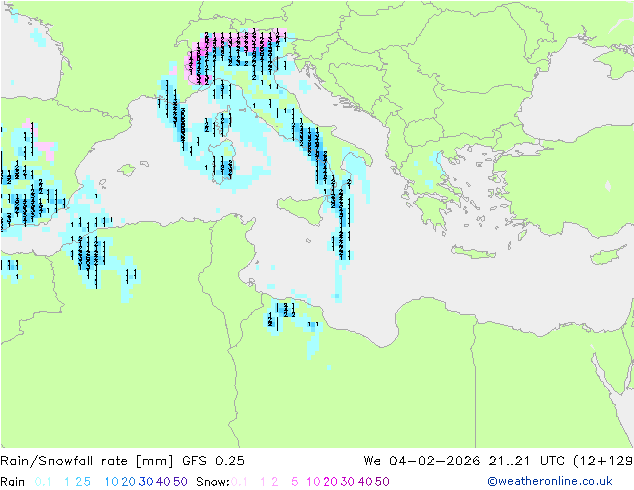Click the island of Crete on the map
This screenshot has height=490, width=634.
[x=473, y=252]
